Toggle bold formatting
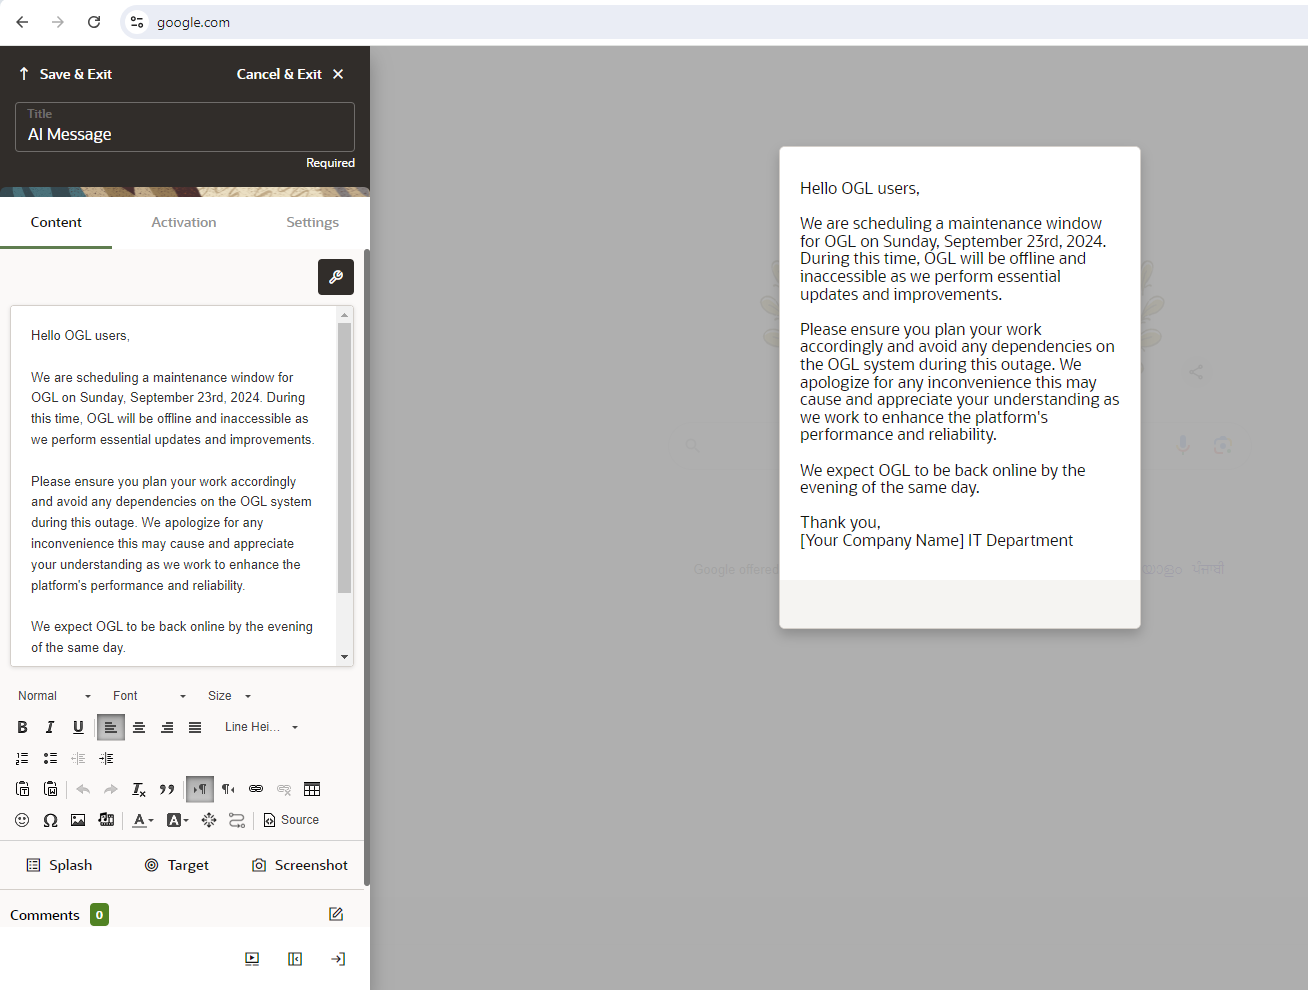Image resolution: width=1308 pixels, height=990 pixels. coord(22,727)
